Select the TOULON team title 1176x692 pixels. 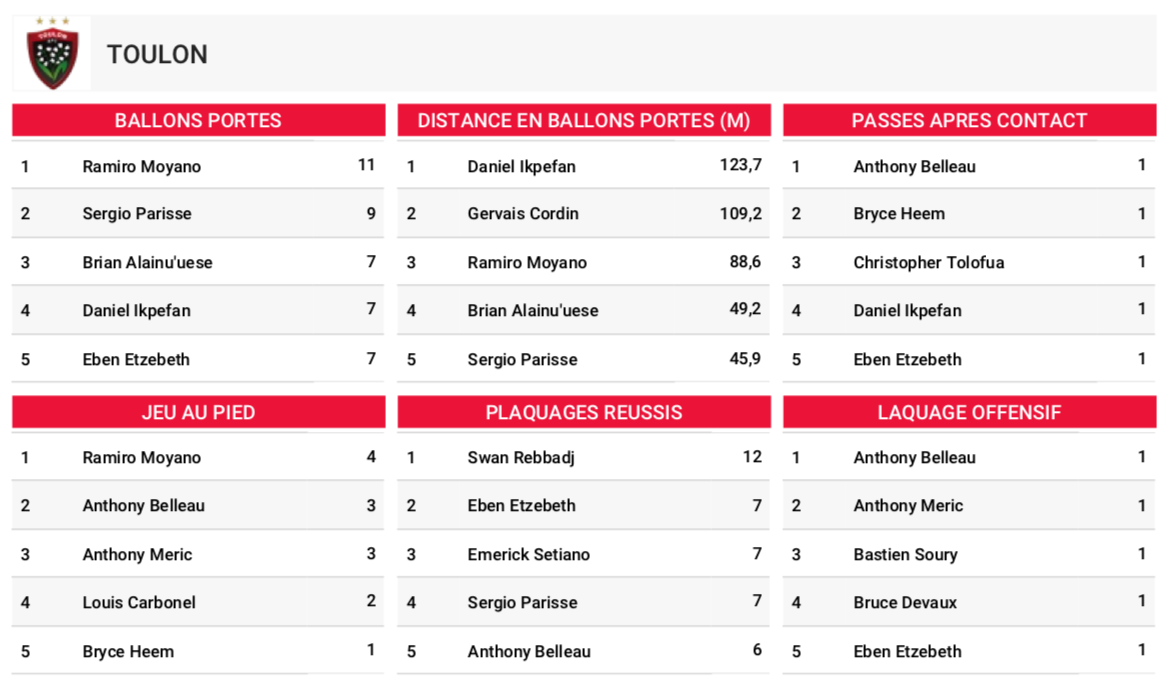tap(157, 55)
